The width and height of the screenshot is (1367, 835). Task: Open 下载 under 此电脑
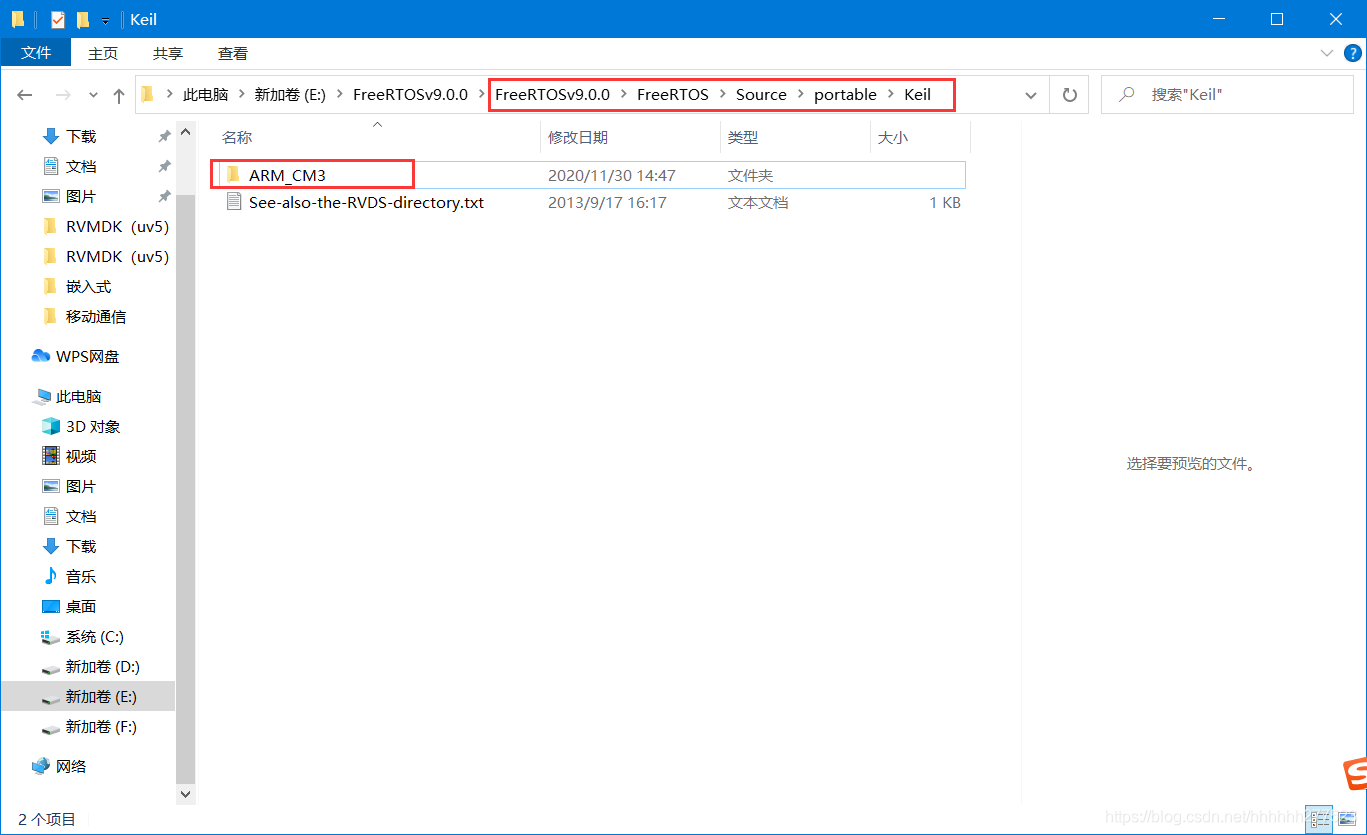(81, 546)
